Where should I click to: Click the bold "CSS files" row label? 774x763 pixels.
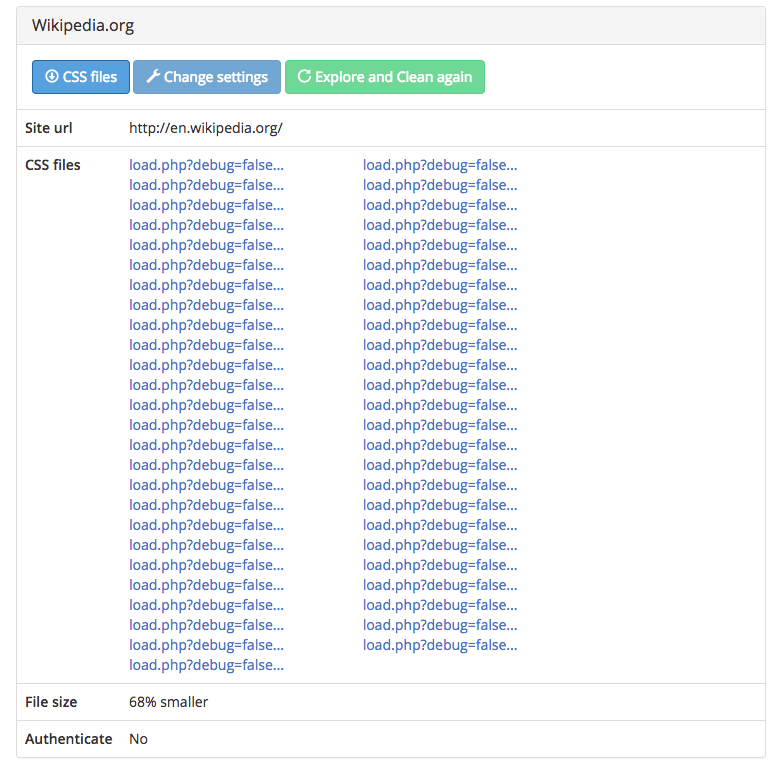coord(53,165)
